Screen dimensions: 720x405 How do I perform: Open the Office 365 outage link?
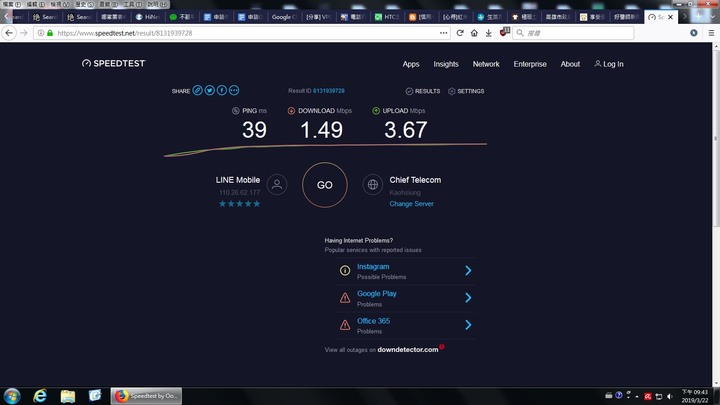point(373,321)
